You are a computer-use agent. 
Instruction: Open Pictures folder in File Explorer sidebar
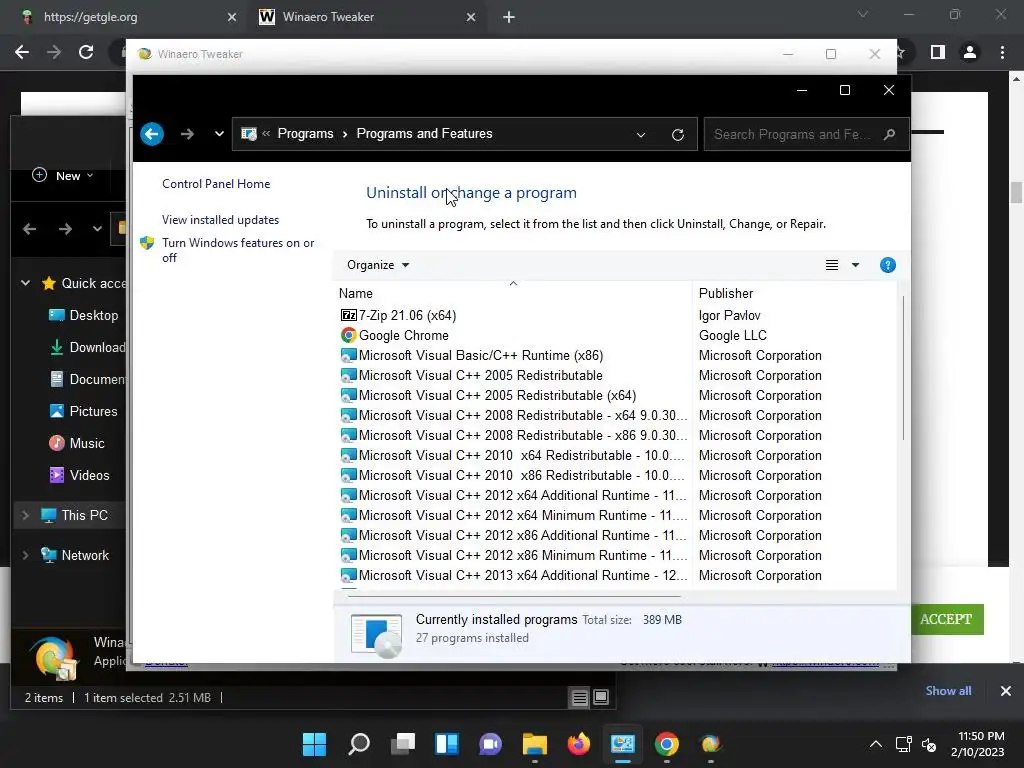click(84, 411)
